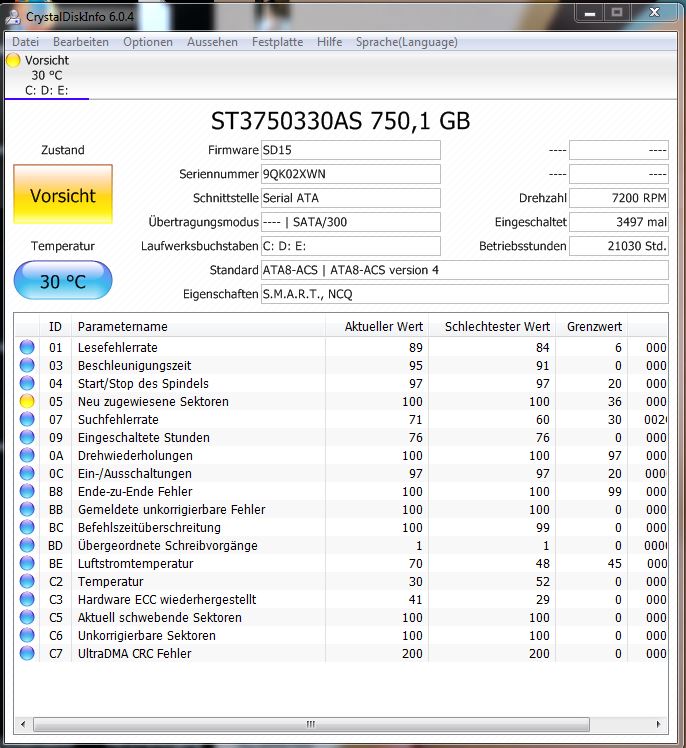
Task: Open the Datei menu
Action: point(25,42)
